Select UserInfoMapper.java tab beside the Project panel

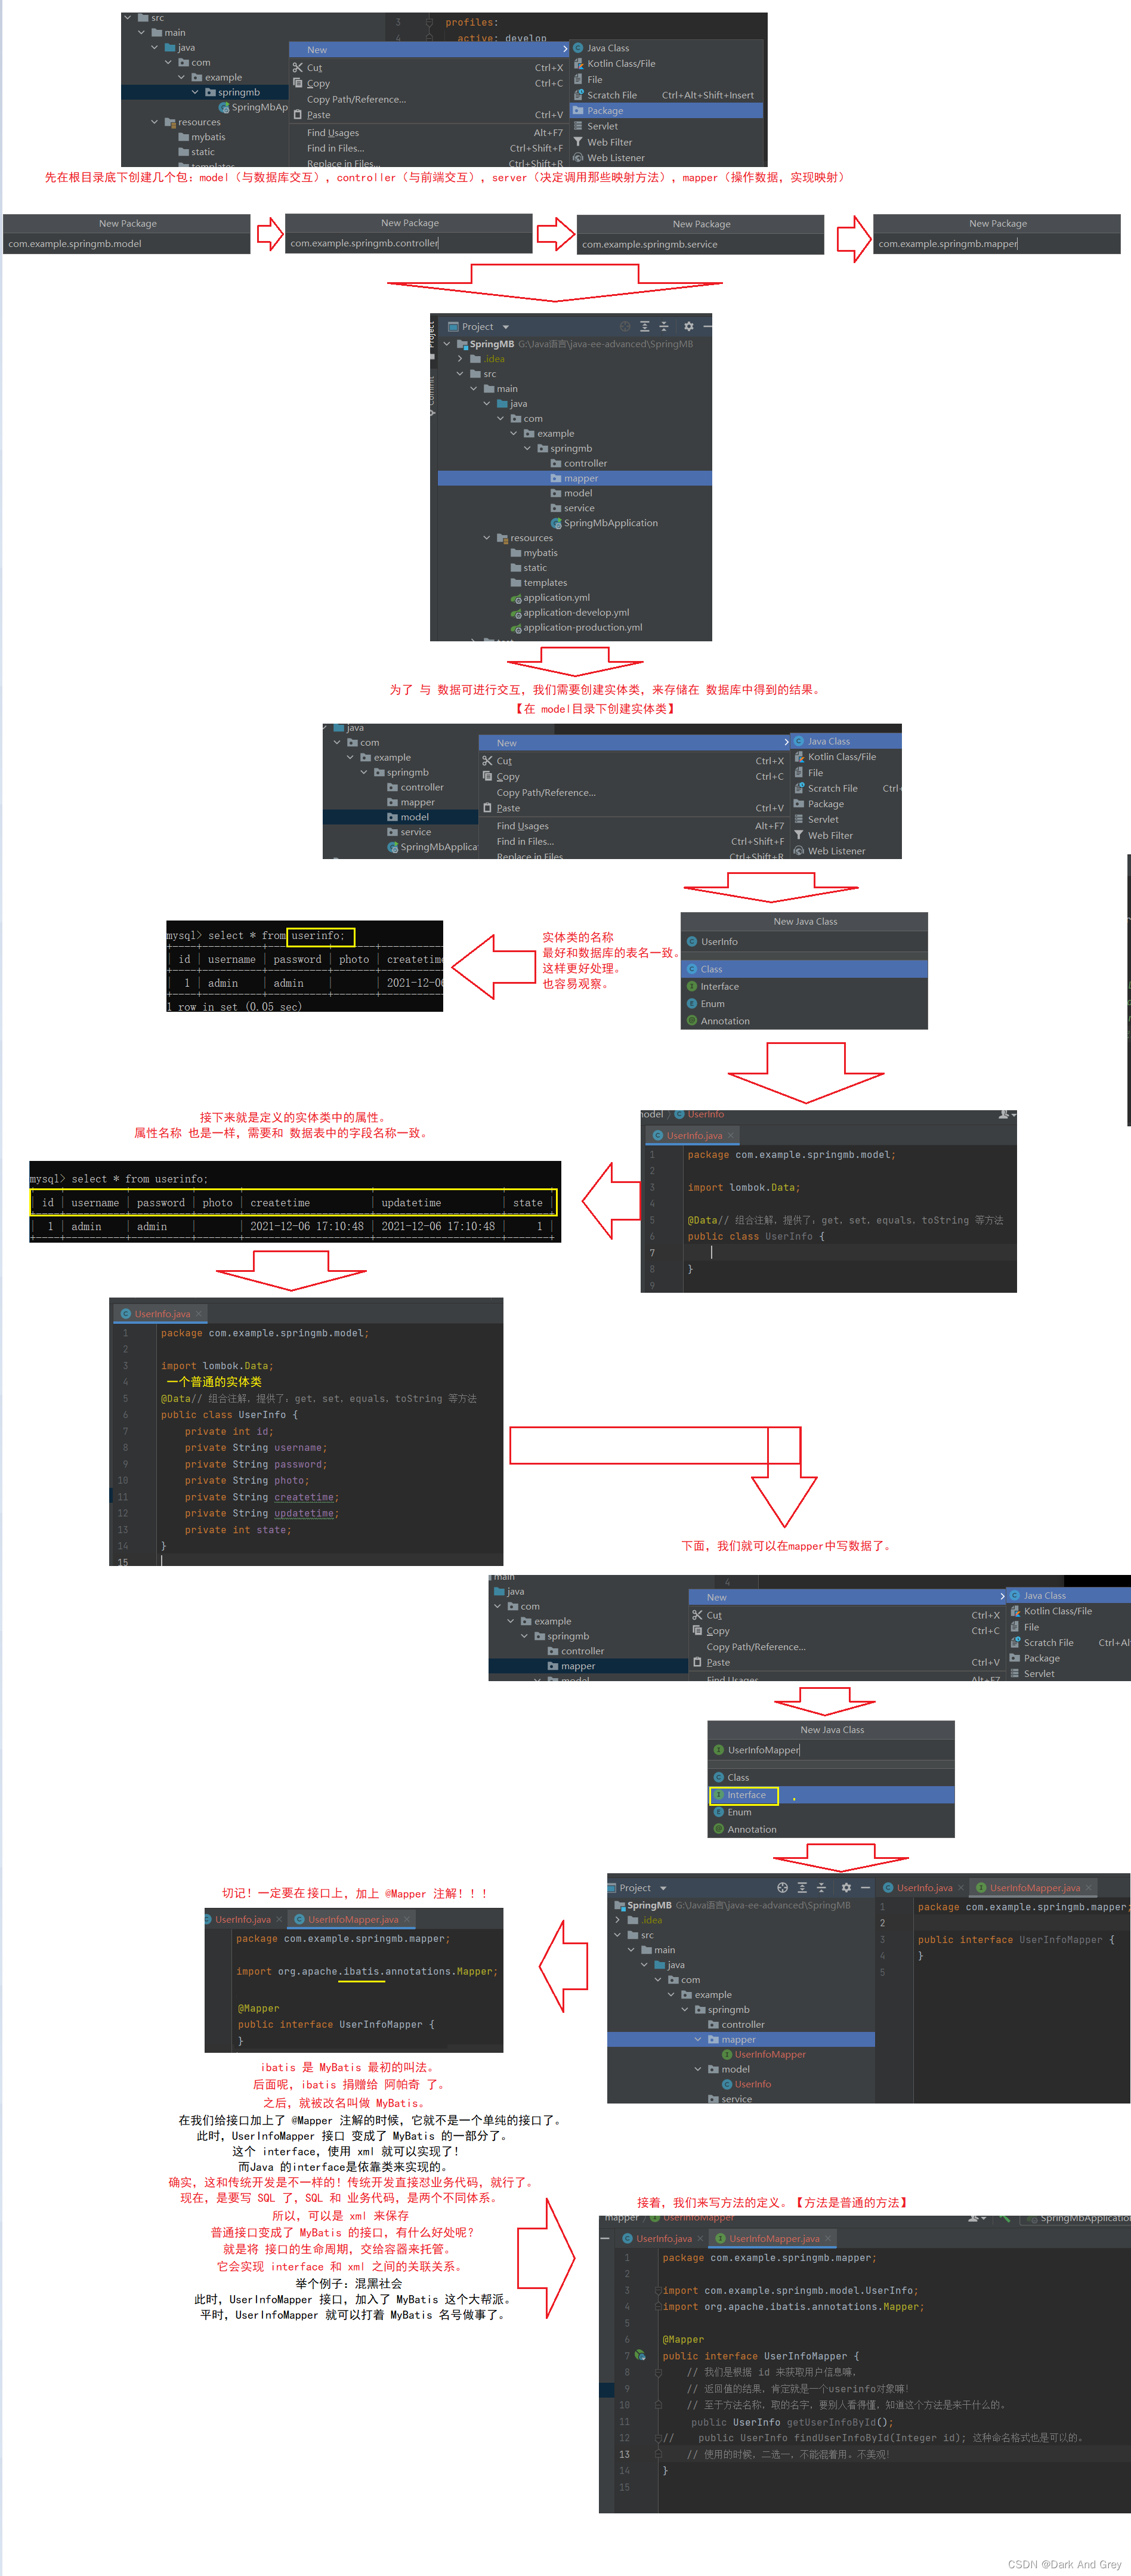point(1035,1888)
